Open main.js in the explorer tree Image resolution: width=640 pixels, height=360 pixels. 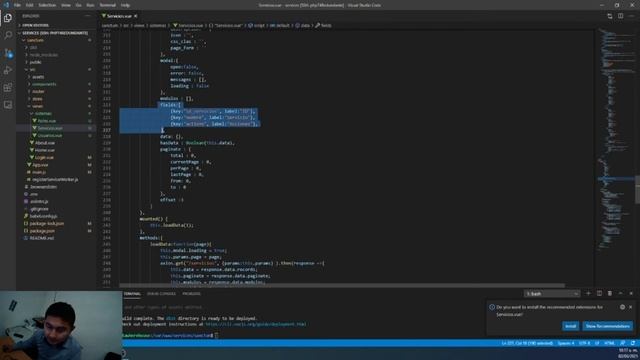pos(39,172)
